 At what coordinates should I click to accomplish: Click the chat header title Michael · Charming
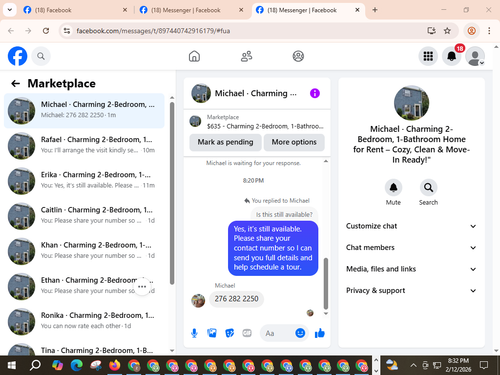pos(255,93)
